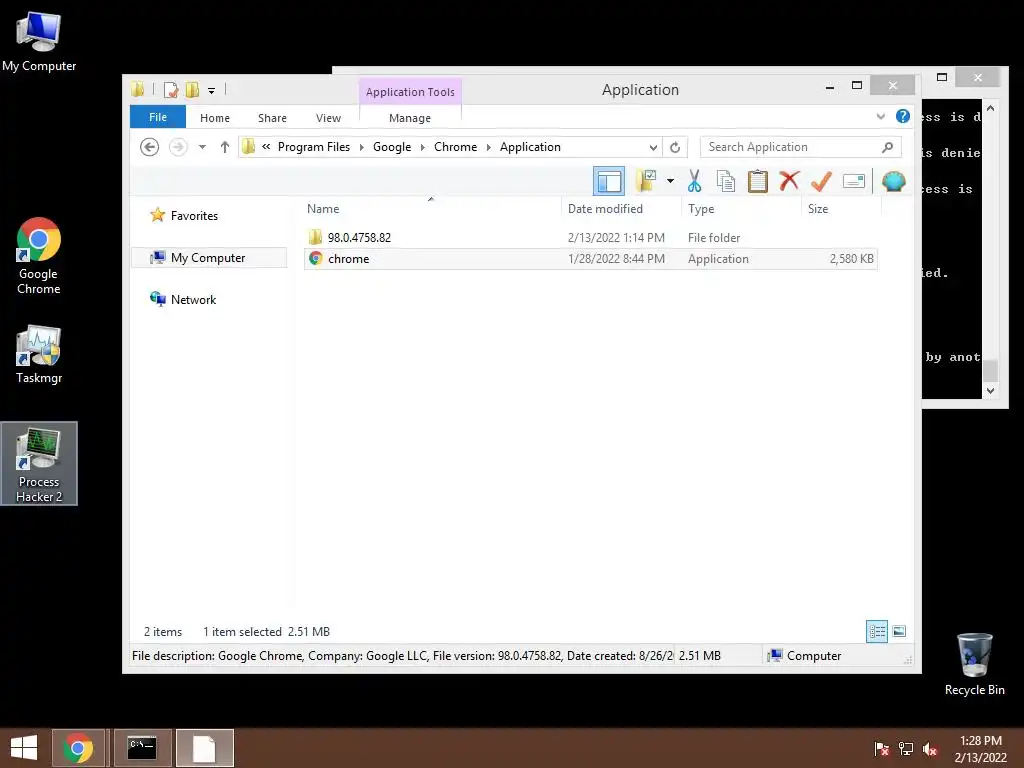
Task: Click the Forward arrow navigation button
Action: [x=178, y=147]
